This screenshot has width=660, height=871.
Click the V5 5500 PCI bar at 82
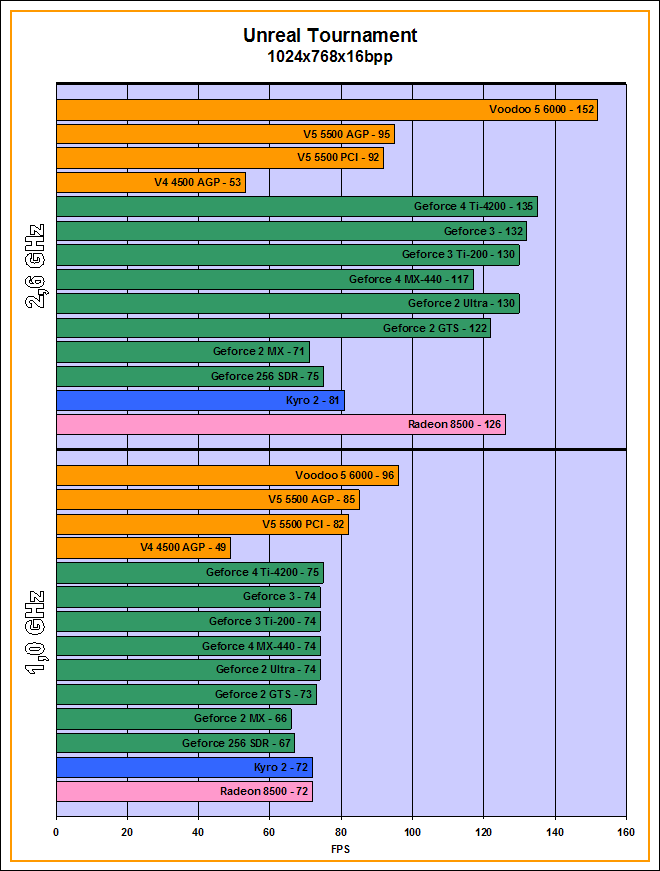click(202, 524)
